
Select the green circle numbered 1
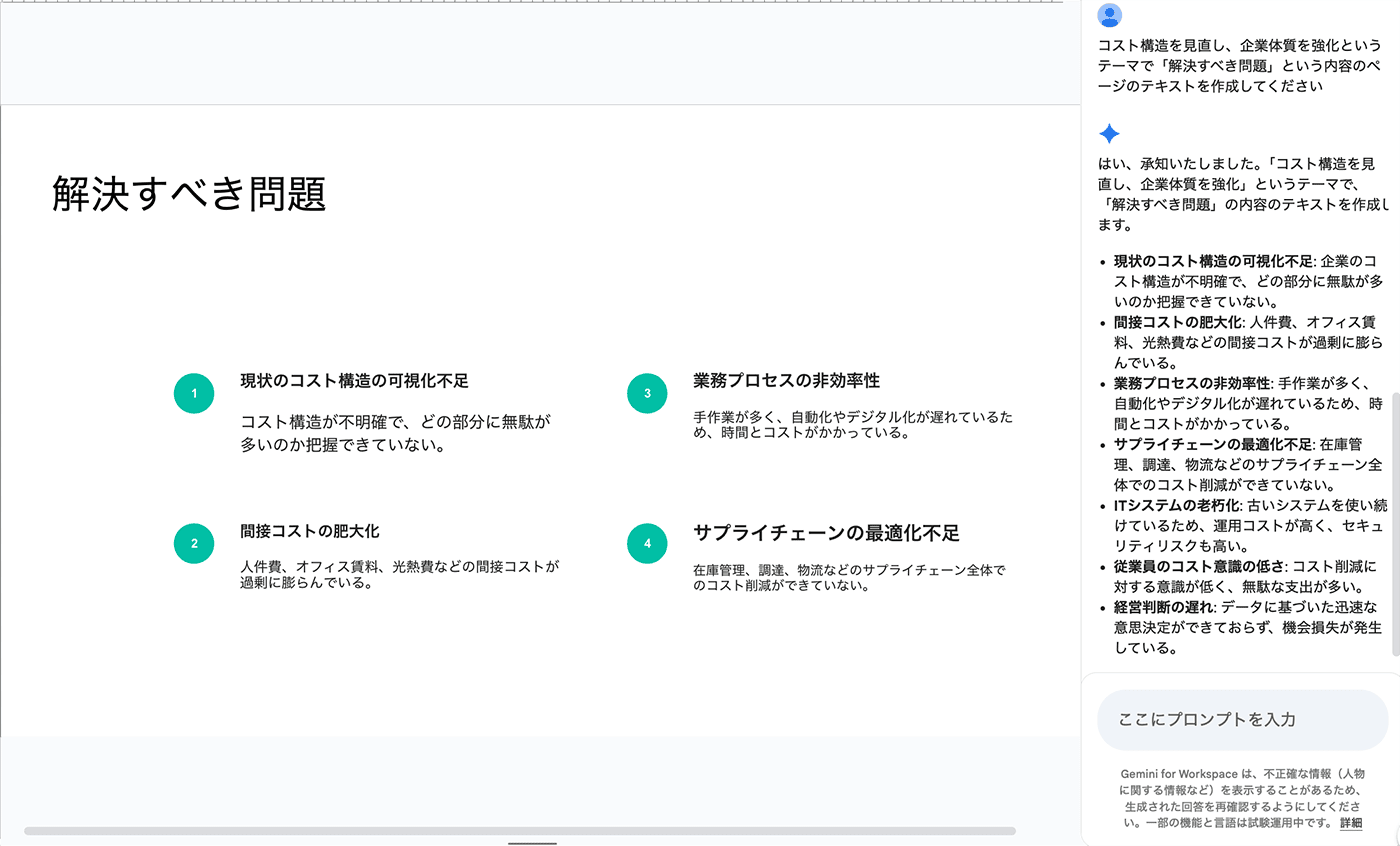tap(194, 394)
